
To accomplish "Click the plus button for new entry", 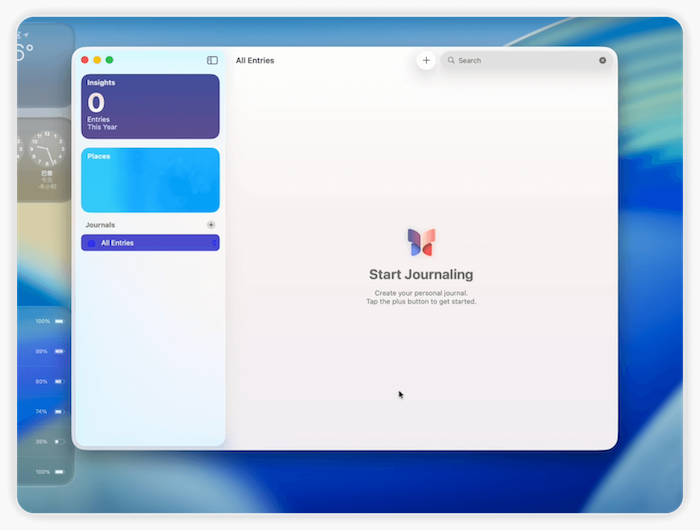I will click(426, 61).
